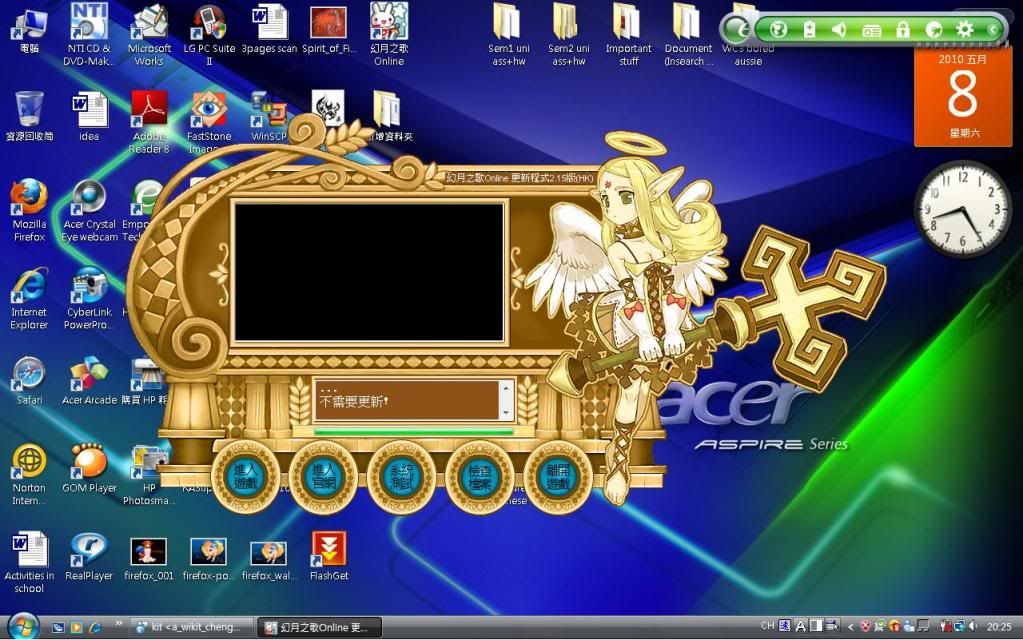The height and width of the screenshot is (640, 1023).
Task: Click the 進入官網 (official site) launcher button
Action: 323,477
